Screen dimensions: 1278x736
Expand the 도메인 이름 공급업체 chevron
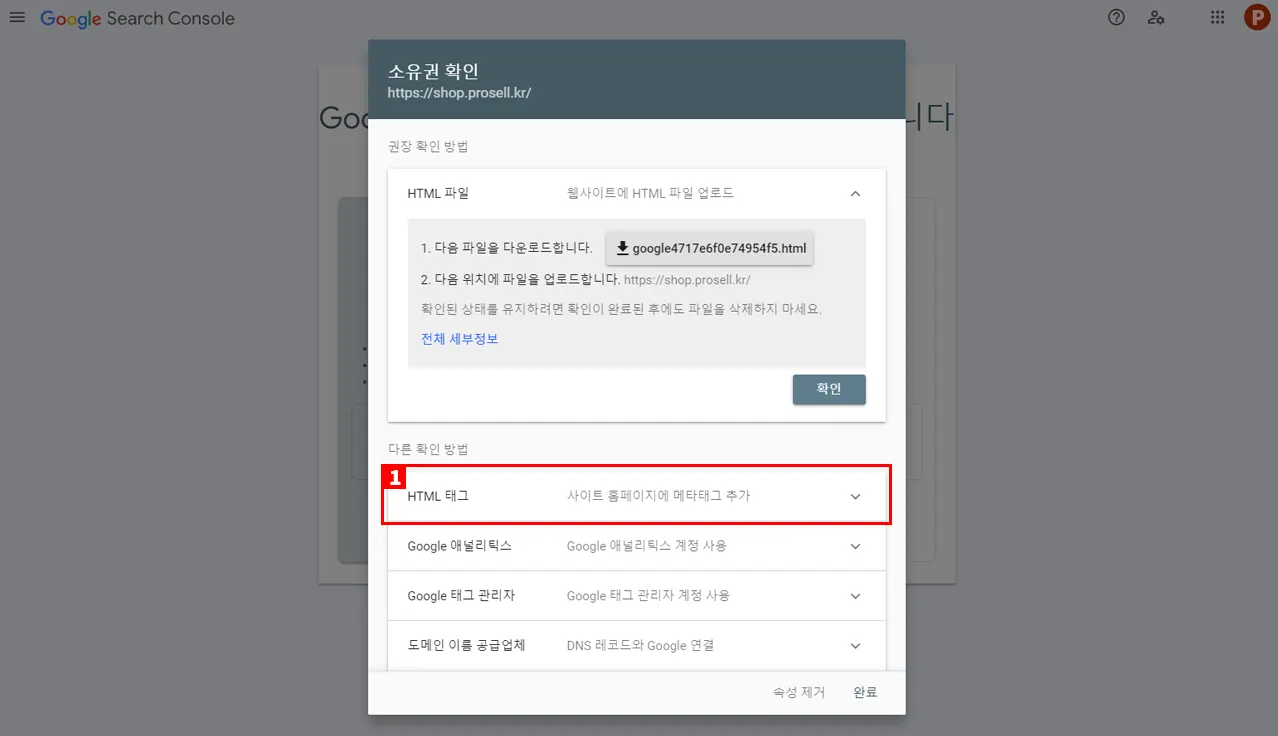pos(855,646)
